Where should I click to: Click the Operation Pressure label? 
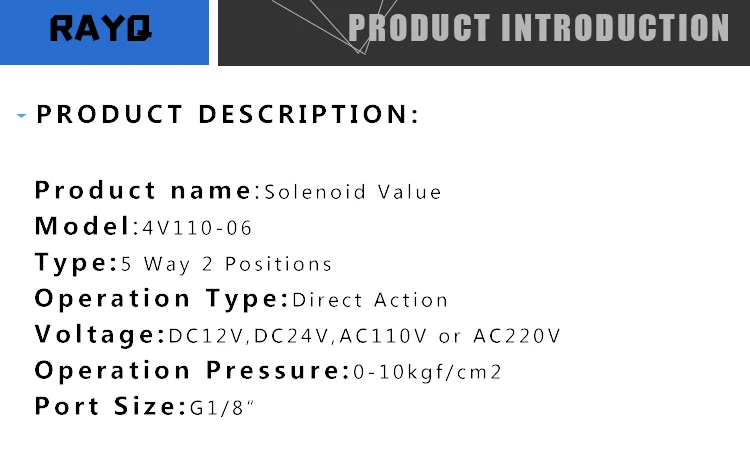192,370
